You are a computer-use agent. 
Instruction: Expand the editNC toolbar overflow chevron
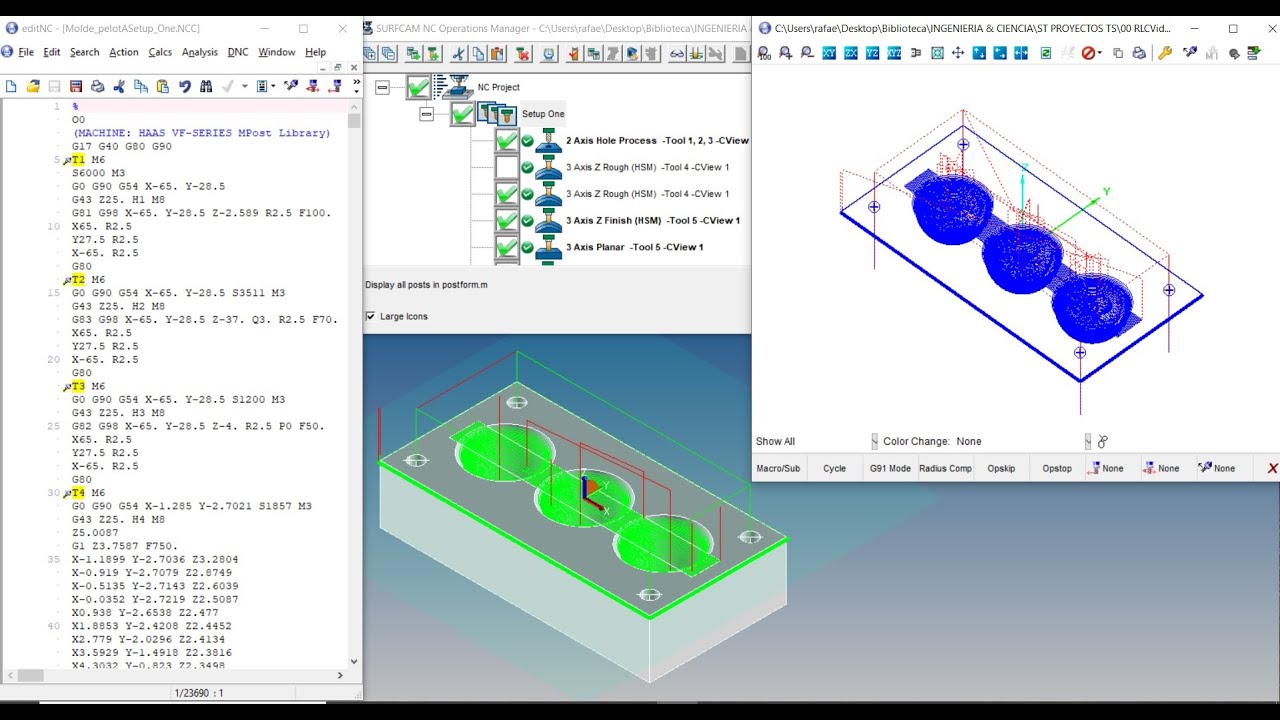click(x=356, y=87)
